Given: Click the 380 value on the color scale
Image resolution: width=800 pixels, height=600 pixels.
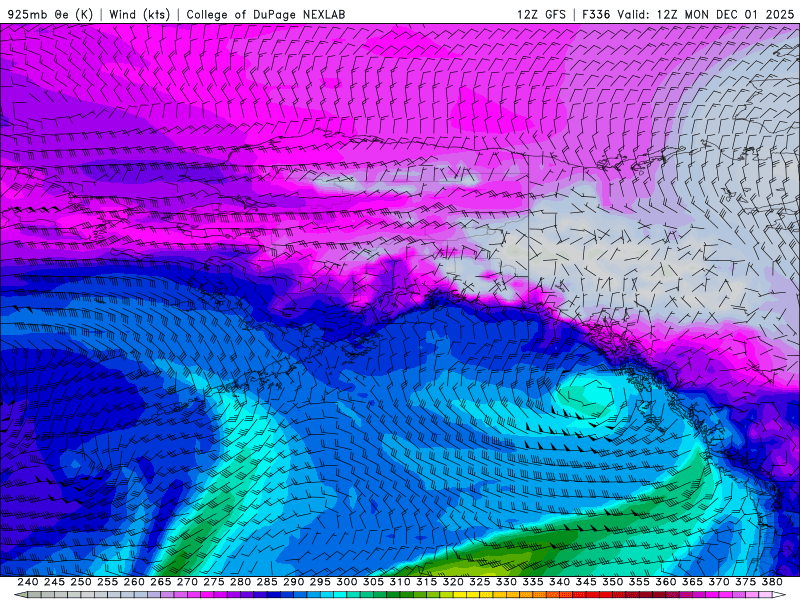Looking at the screenshot, I should [772, 582].
